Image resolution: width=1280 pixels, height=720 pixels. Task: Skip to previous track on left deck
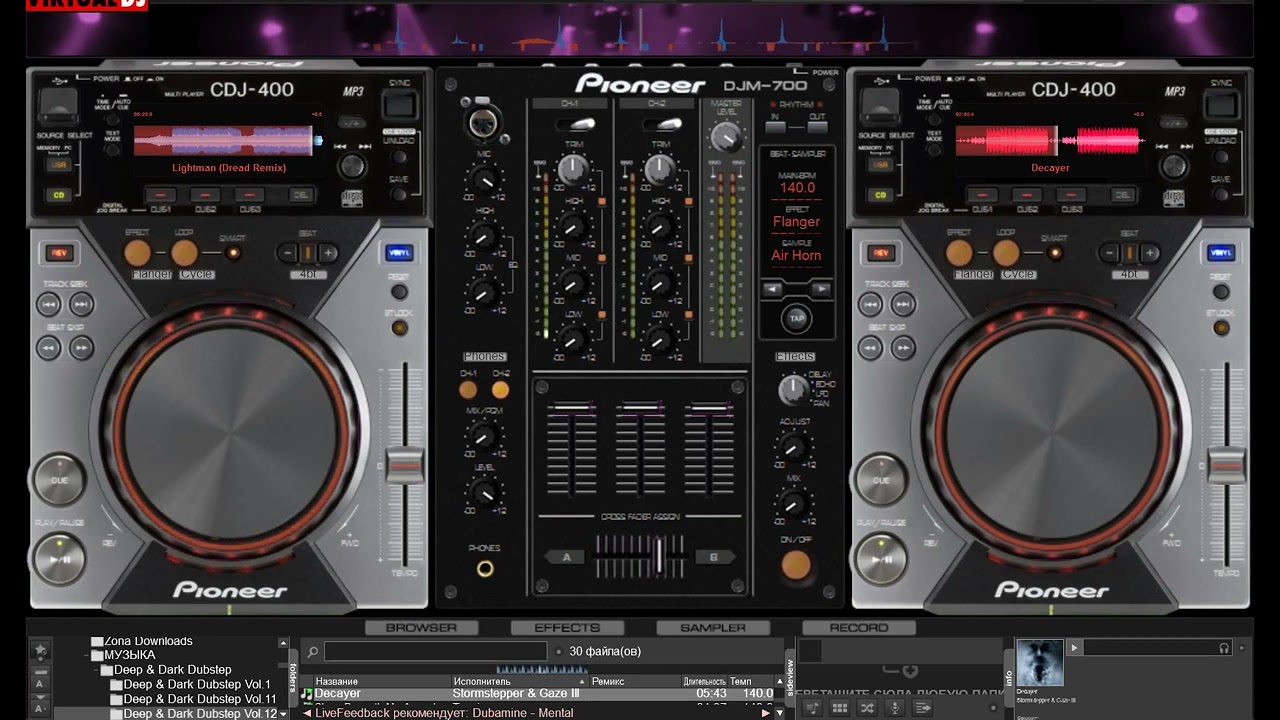(x=50, y=305)
